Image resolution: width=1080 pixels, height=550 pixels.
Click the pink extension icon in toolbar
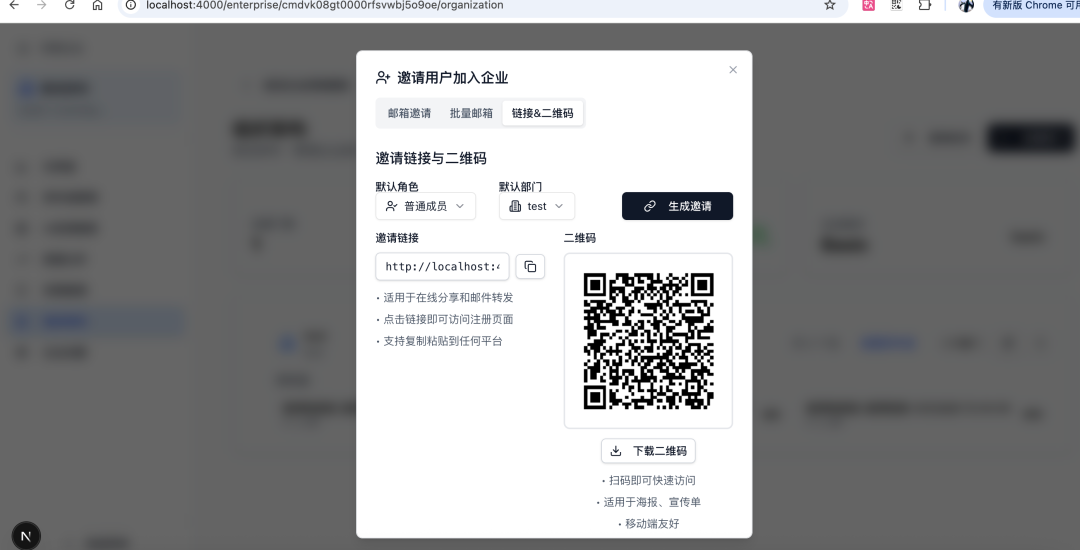click(x=869, y=5)
